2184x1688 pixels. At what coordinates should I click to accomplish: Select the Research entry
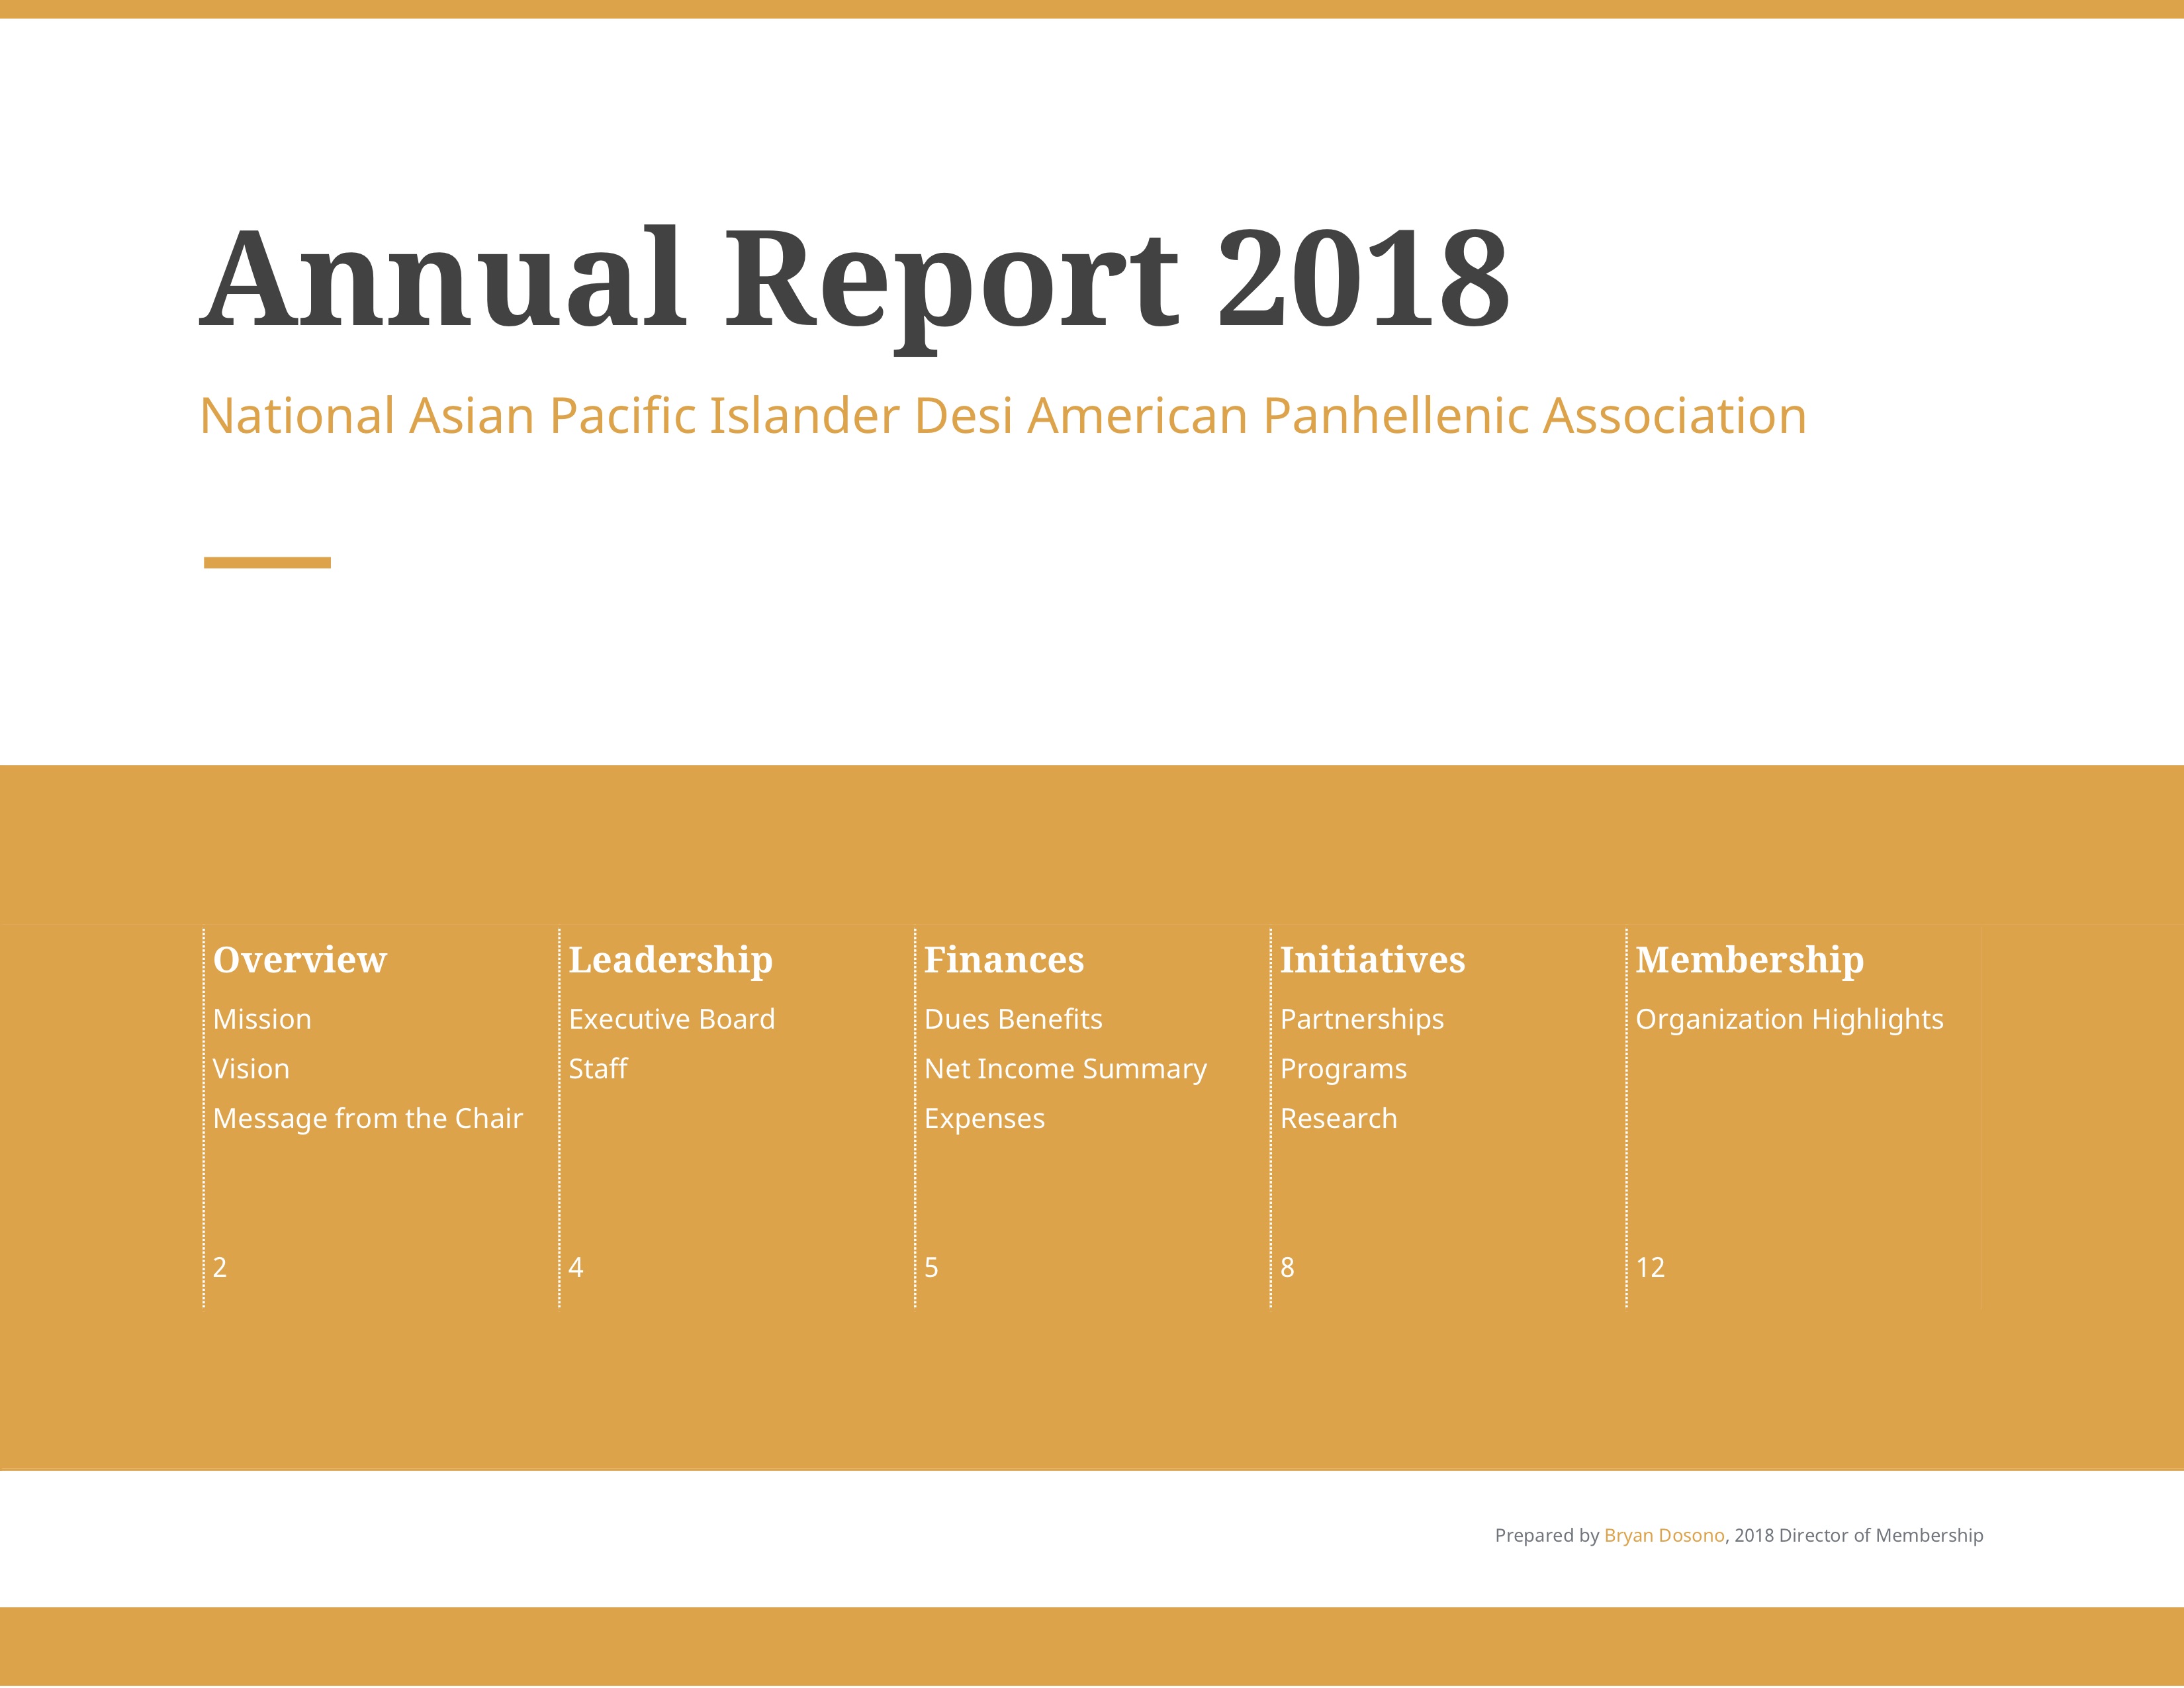click(x=1338, y=1118)
